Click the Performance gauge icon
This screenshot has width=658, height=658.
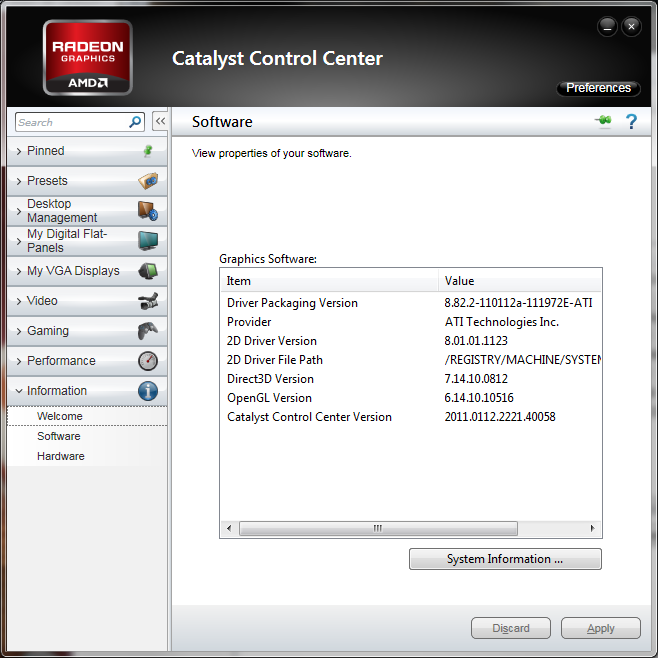click(x=148, y=361)
